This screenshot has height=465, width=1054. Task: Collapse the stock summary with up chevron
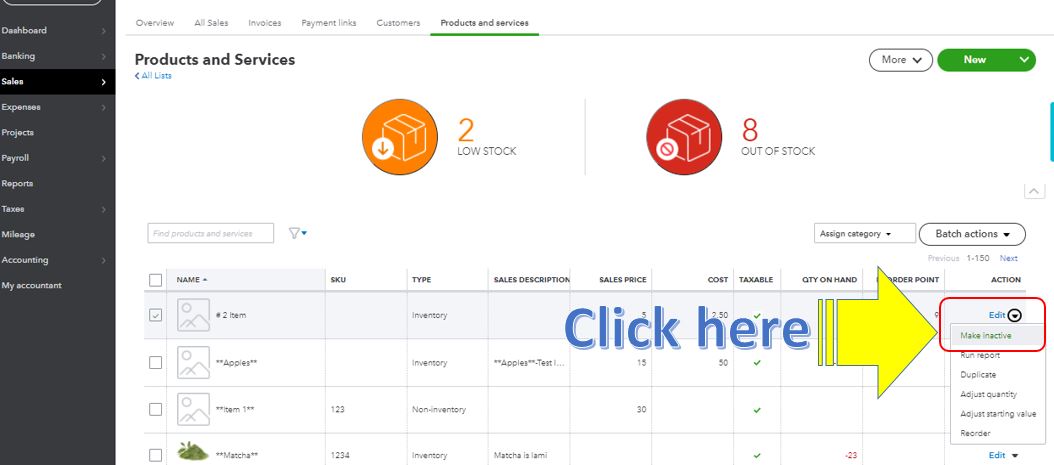(1034, 191)
